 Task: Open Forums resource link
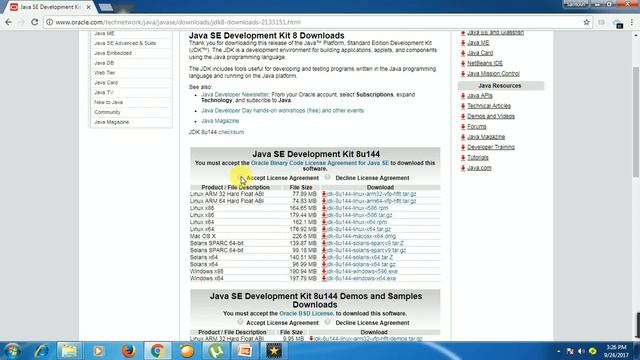click(x=476, y=127)
